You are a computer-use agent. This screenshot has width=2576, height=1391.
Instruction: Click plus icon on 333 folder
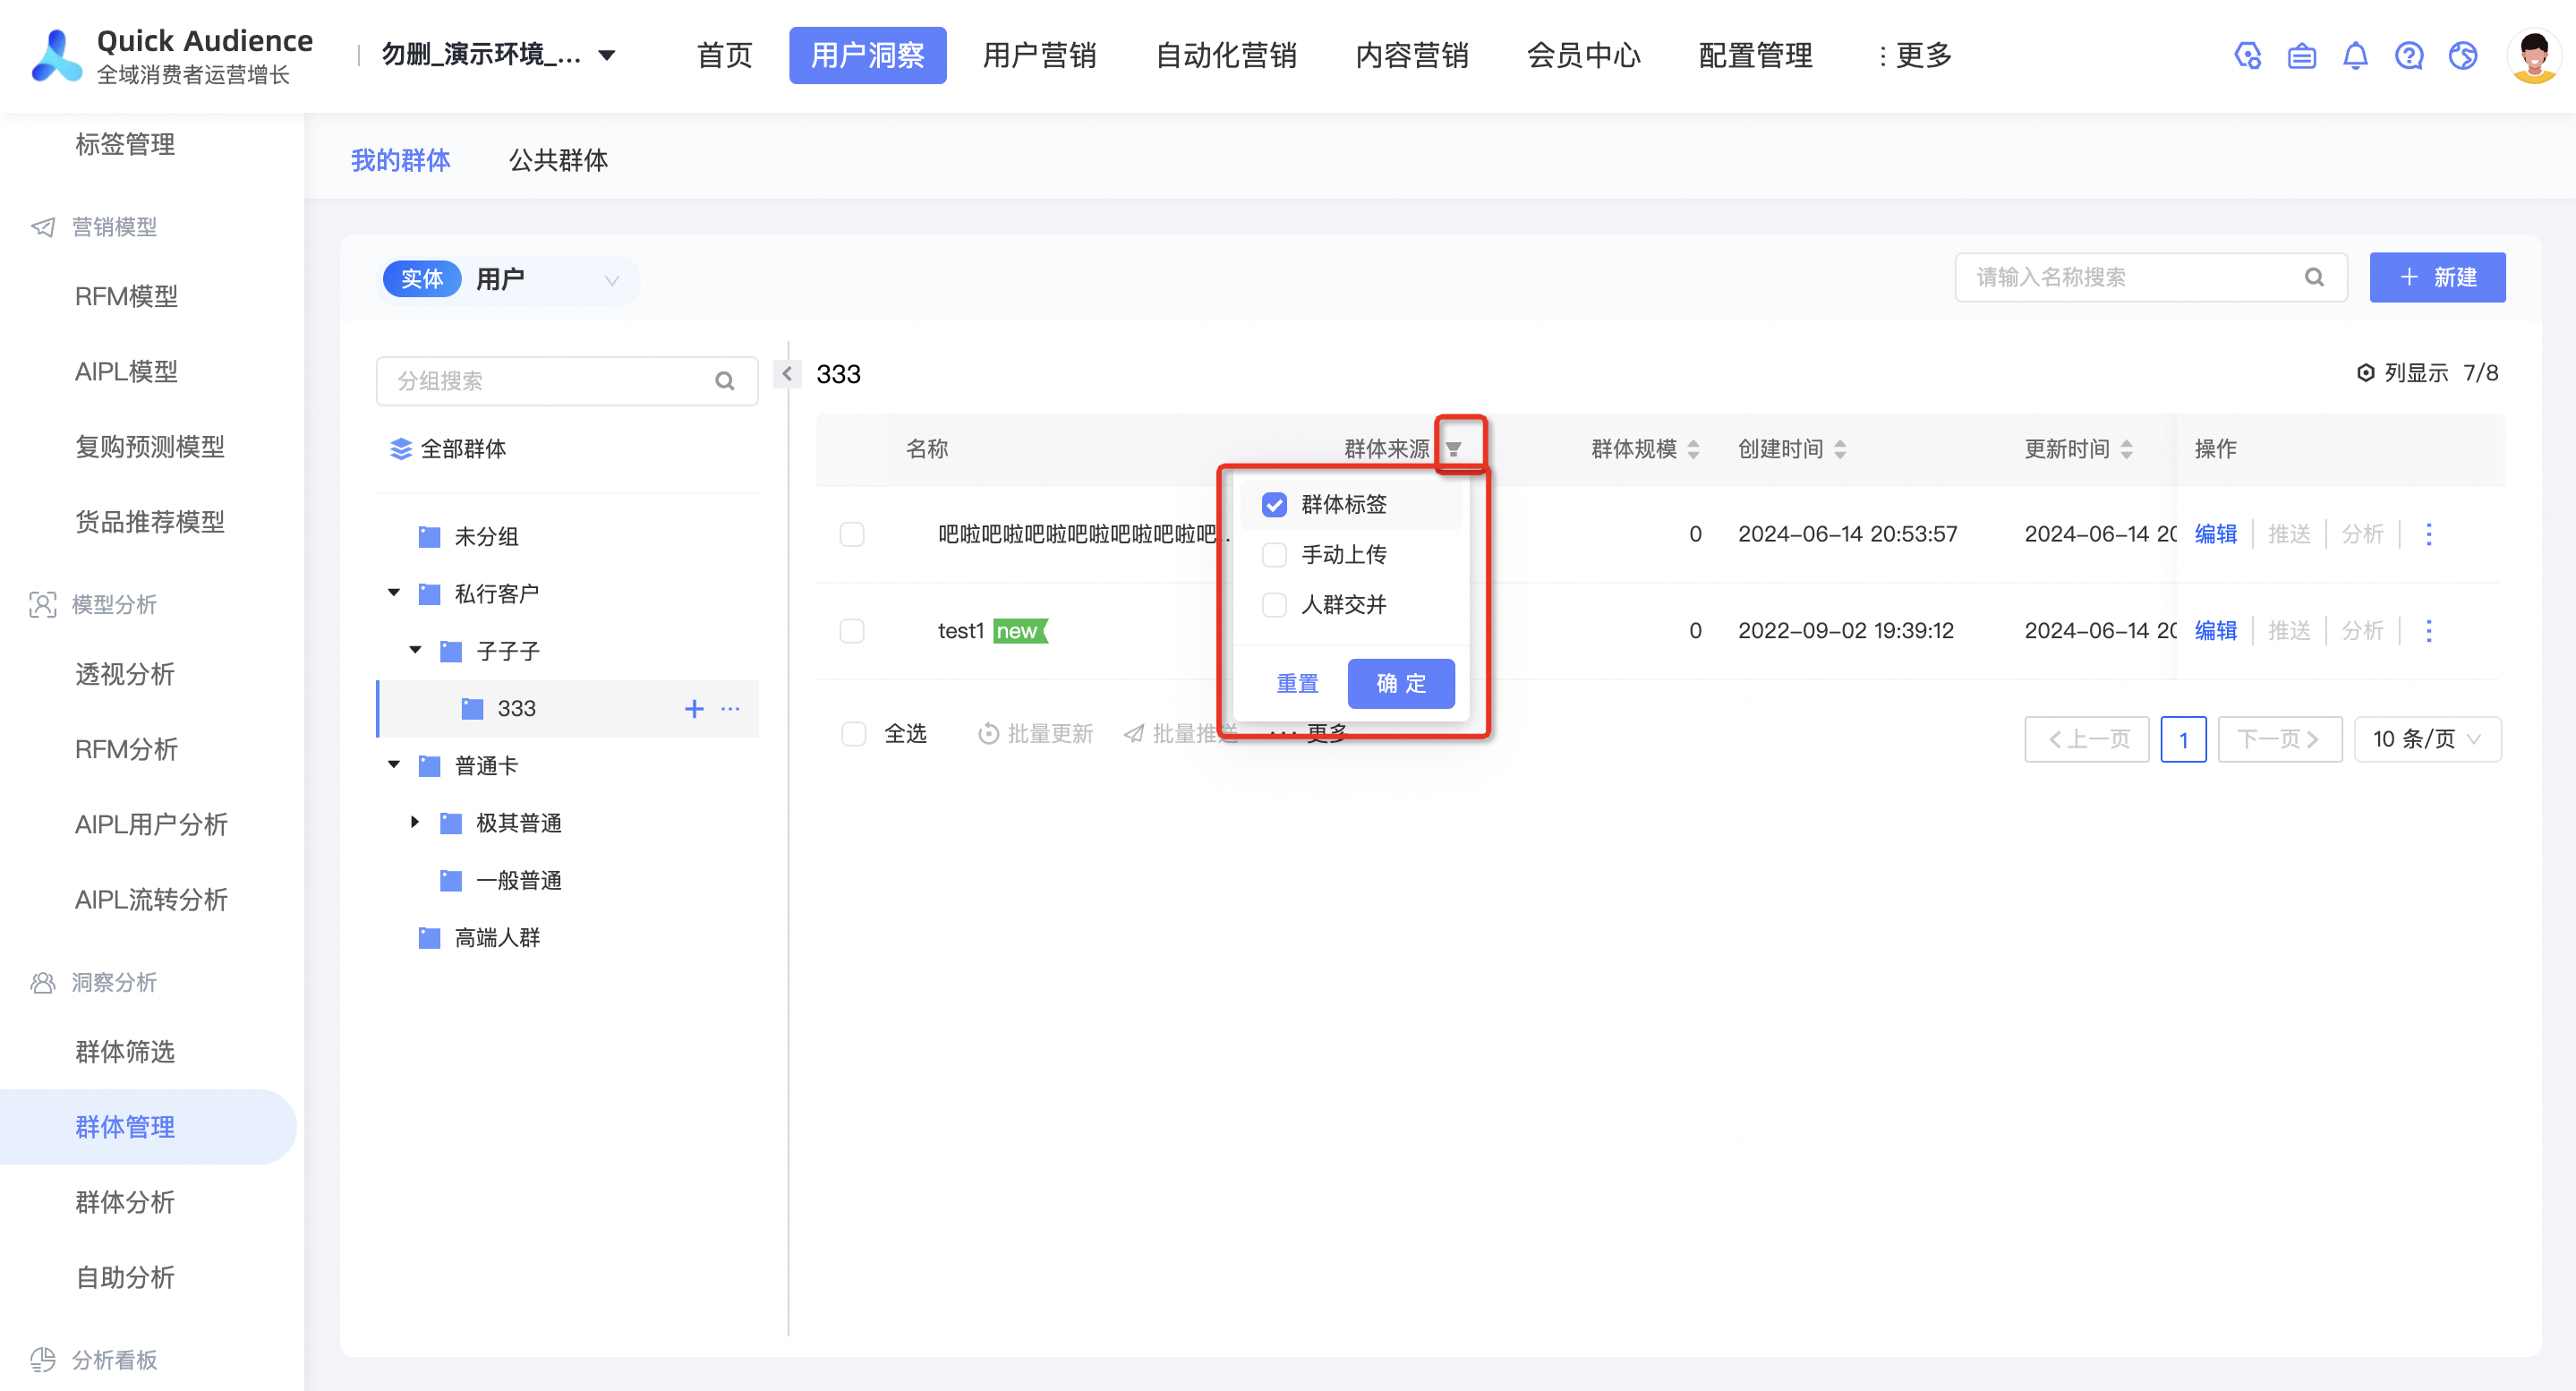coord(694,709)
